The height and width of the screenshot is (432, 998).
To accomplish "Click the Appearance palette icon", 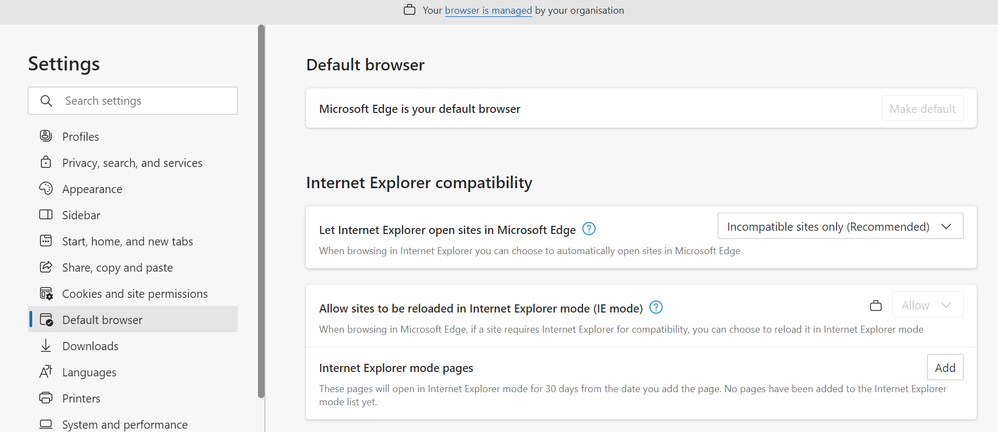I will [x=46, y=189].
